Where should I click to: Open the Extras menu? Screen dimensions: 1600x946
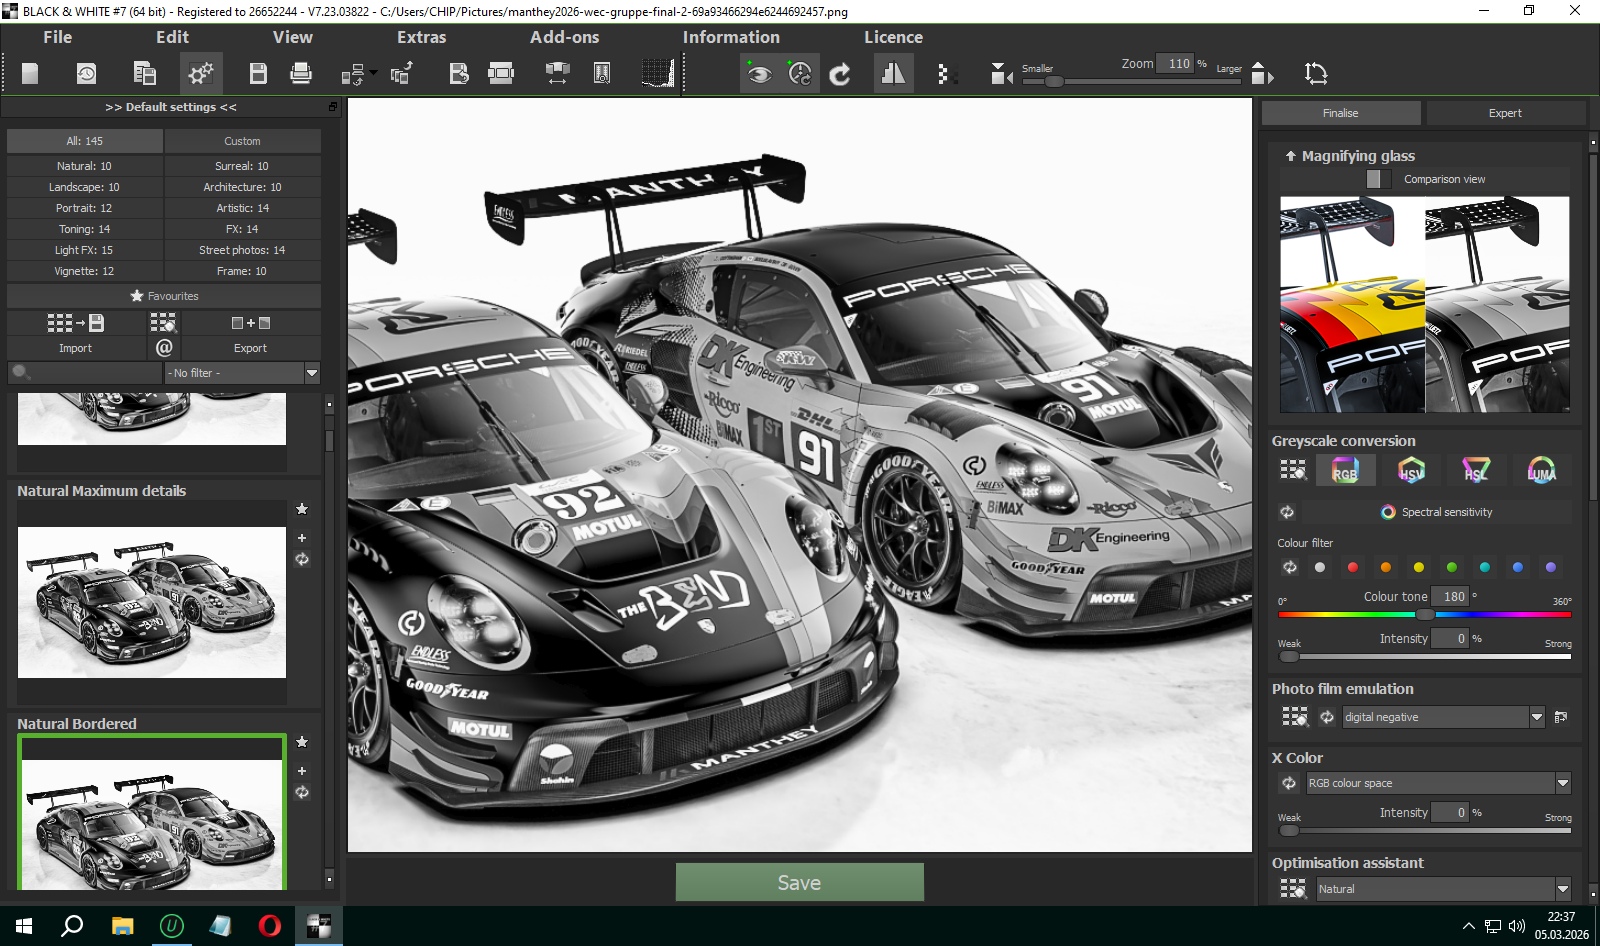coord(421,37)
